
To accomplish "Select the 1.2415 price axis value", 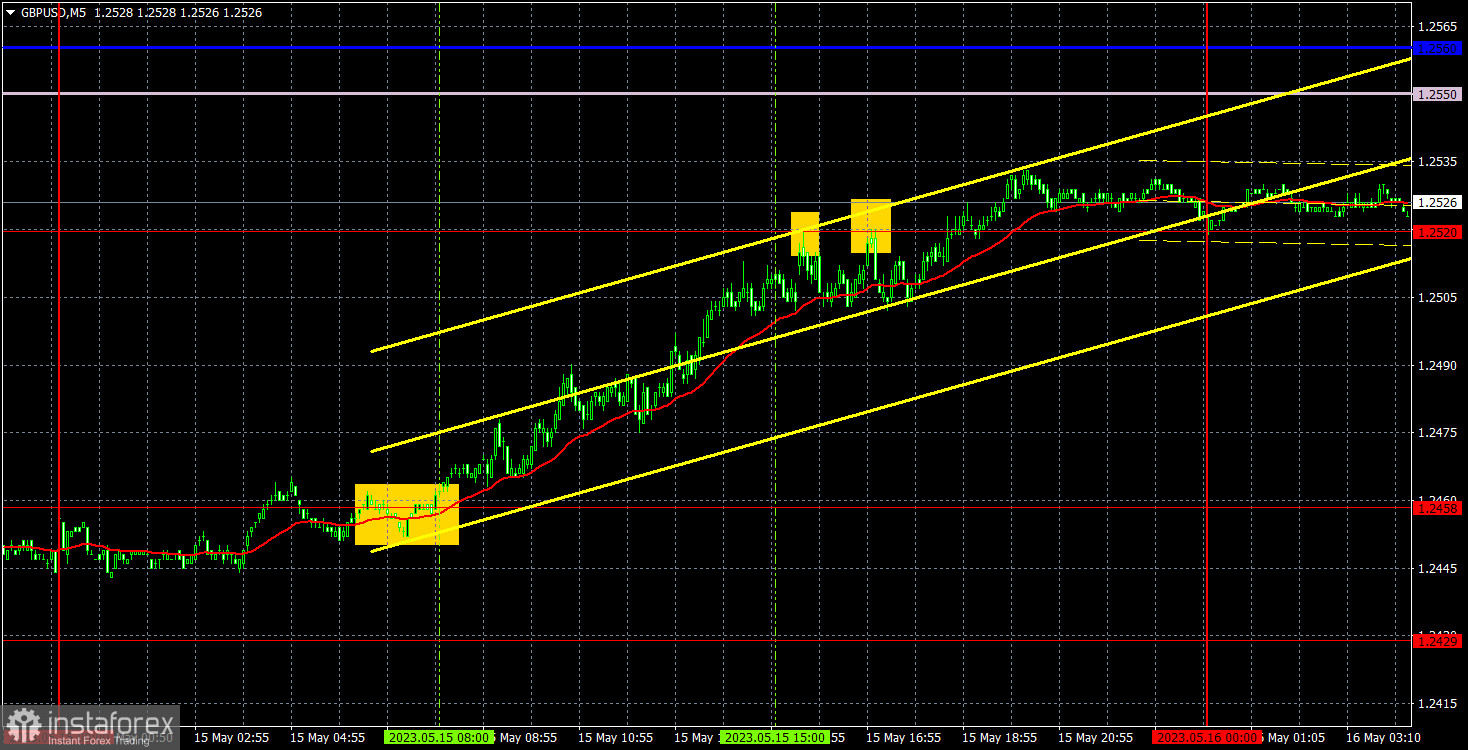I will click(x=1437, y=704).
